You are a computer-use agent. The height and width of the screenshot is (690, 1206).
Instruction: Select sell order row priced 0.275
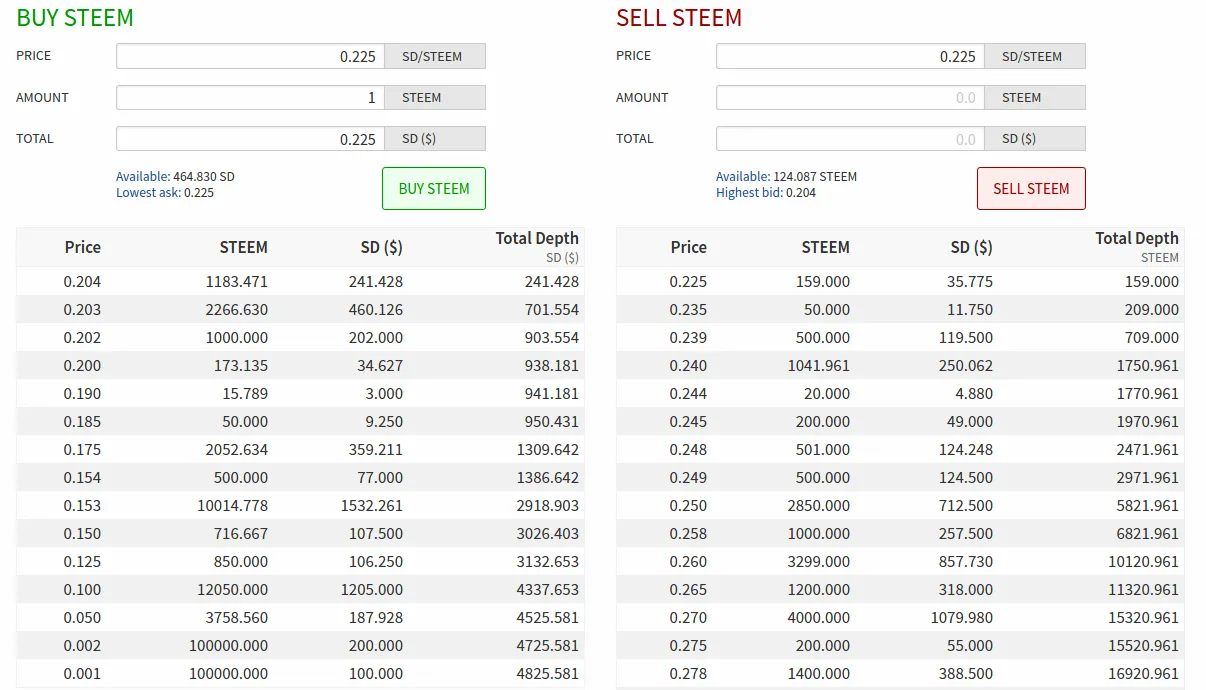[901, 646]
